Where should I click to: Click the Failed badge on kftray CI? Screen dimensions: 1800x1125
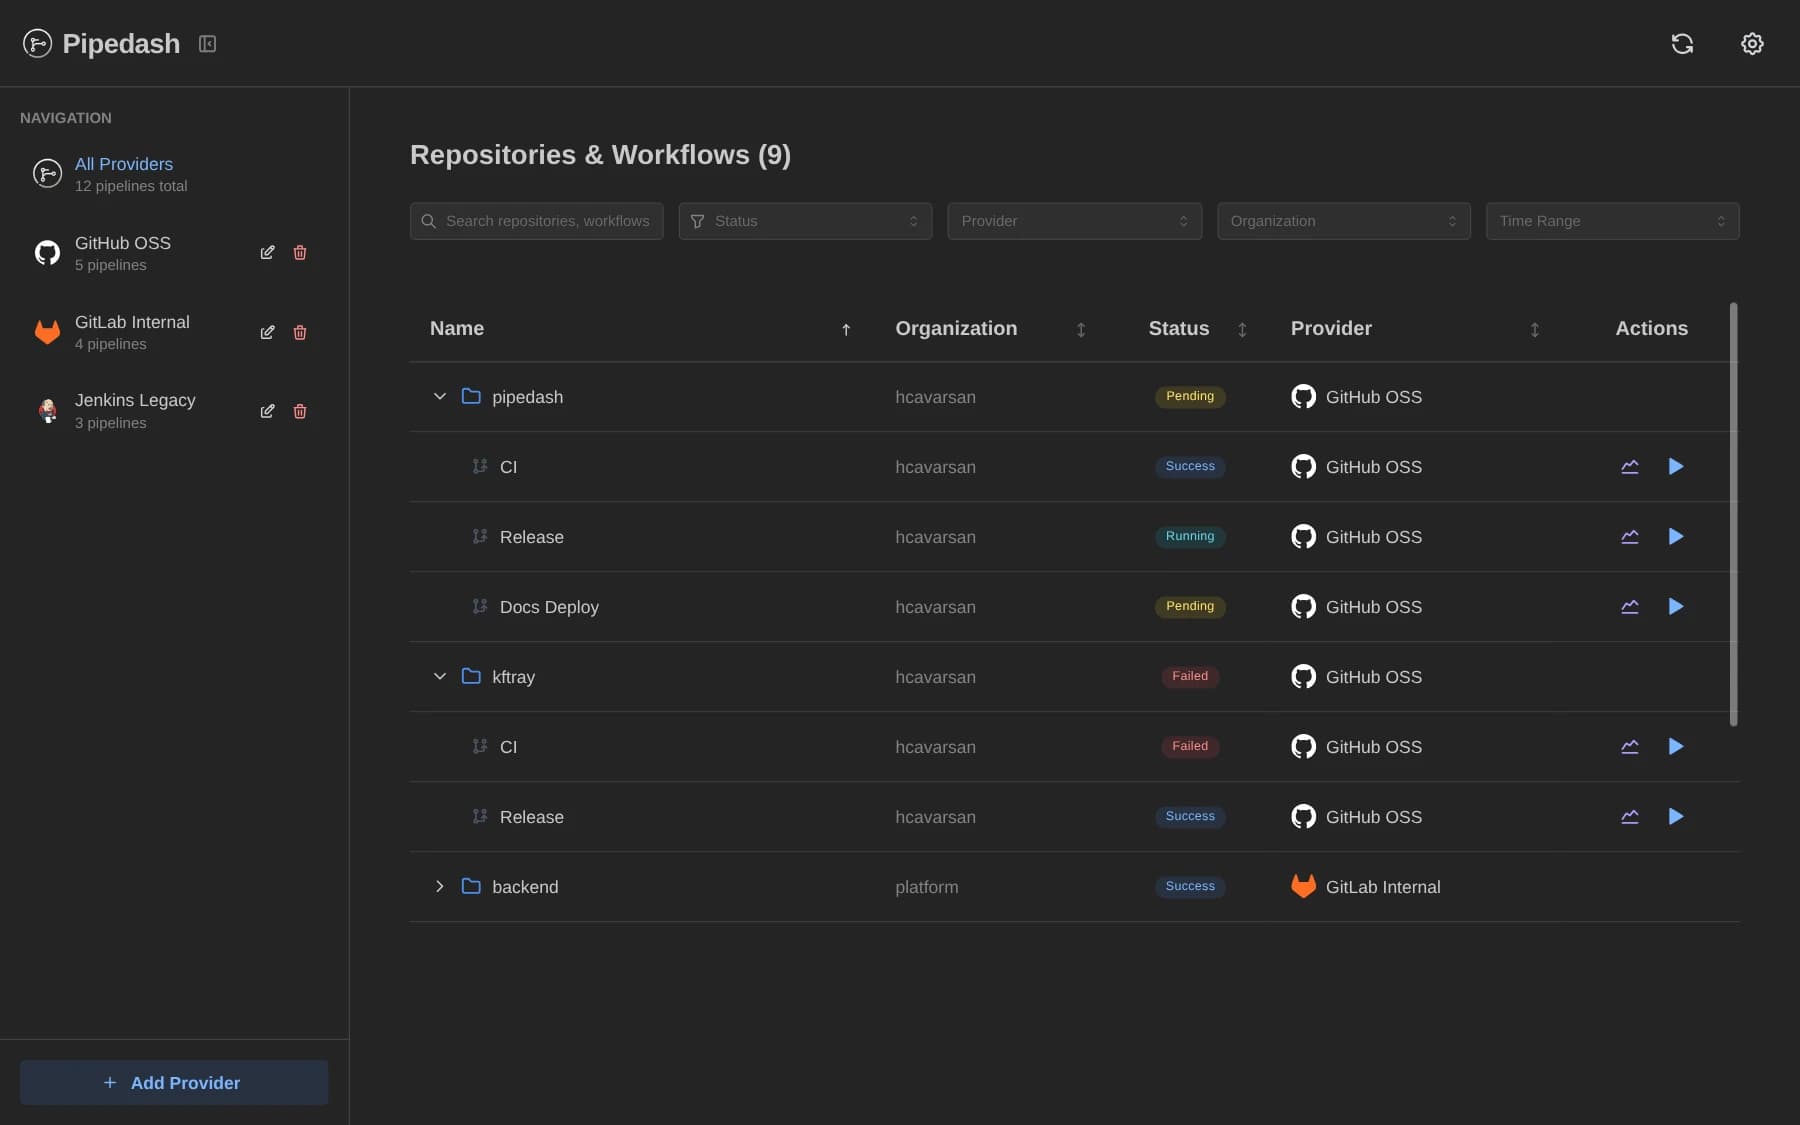pyautogui.click(x=1190, y=746)
